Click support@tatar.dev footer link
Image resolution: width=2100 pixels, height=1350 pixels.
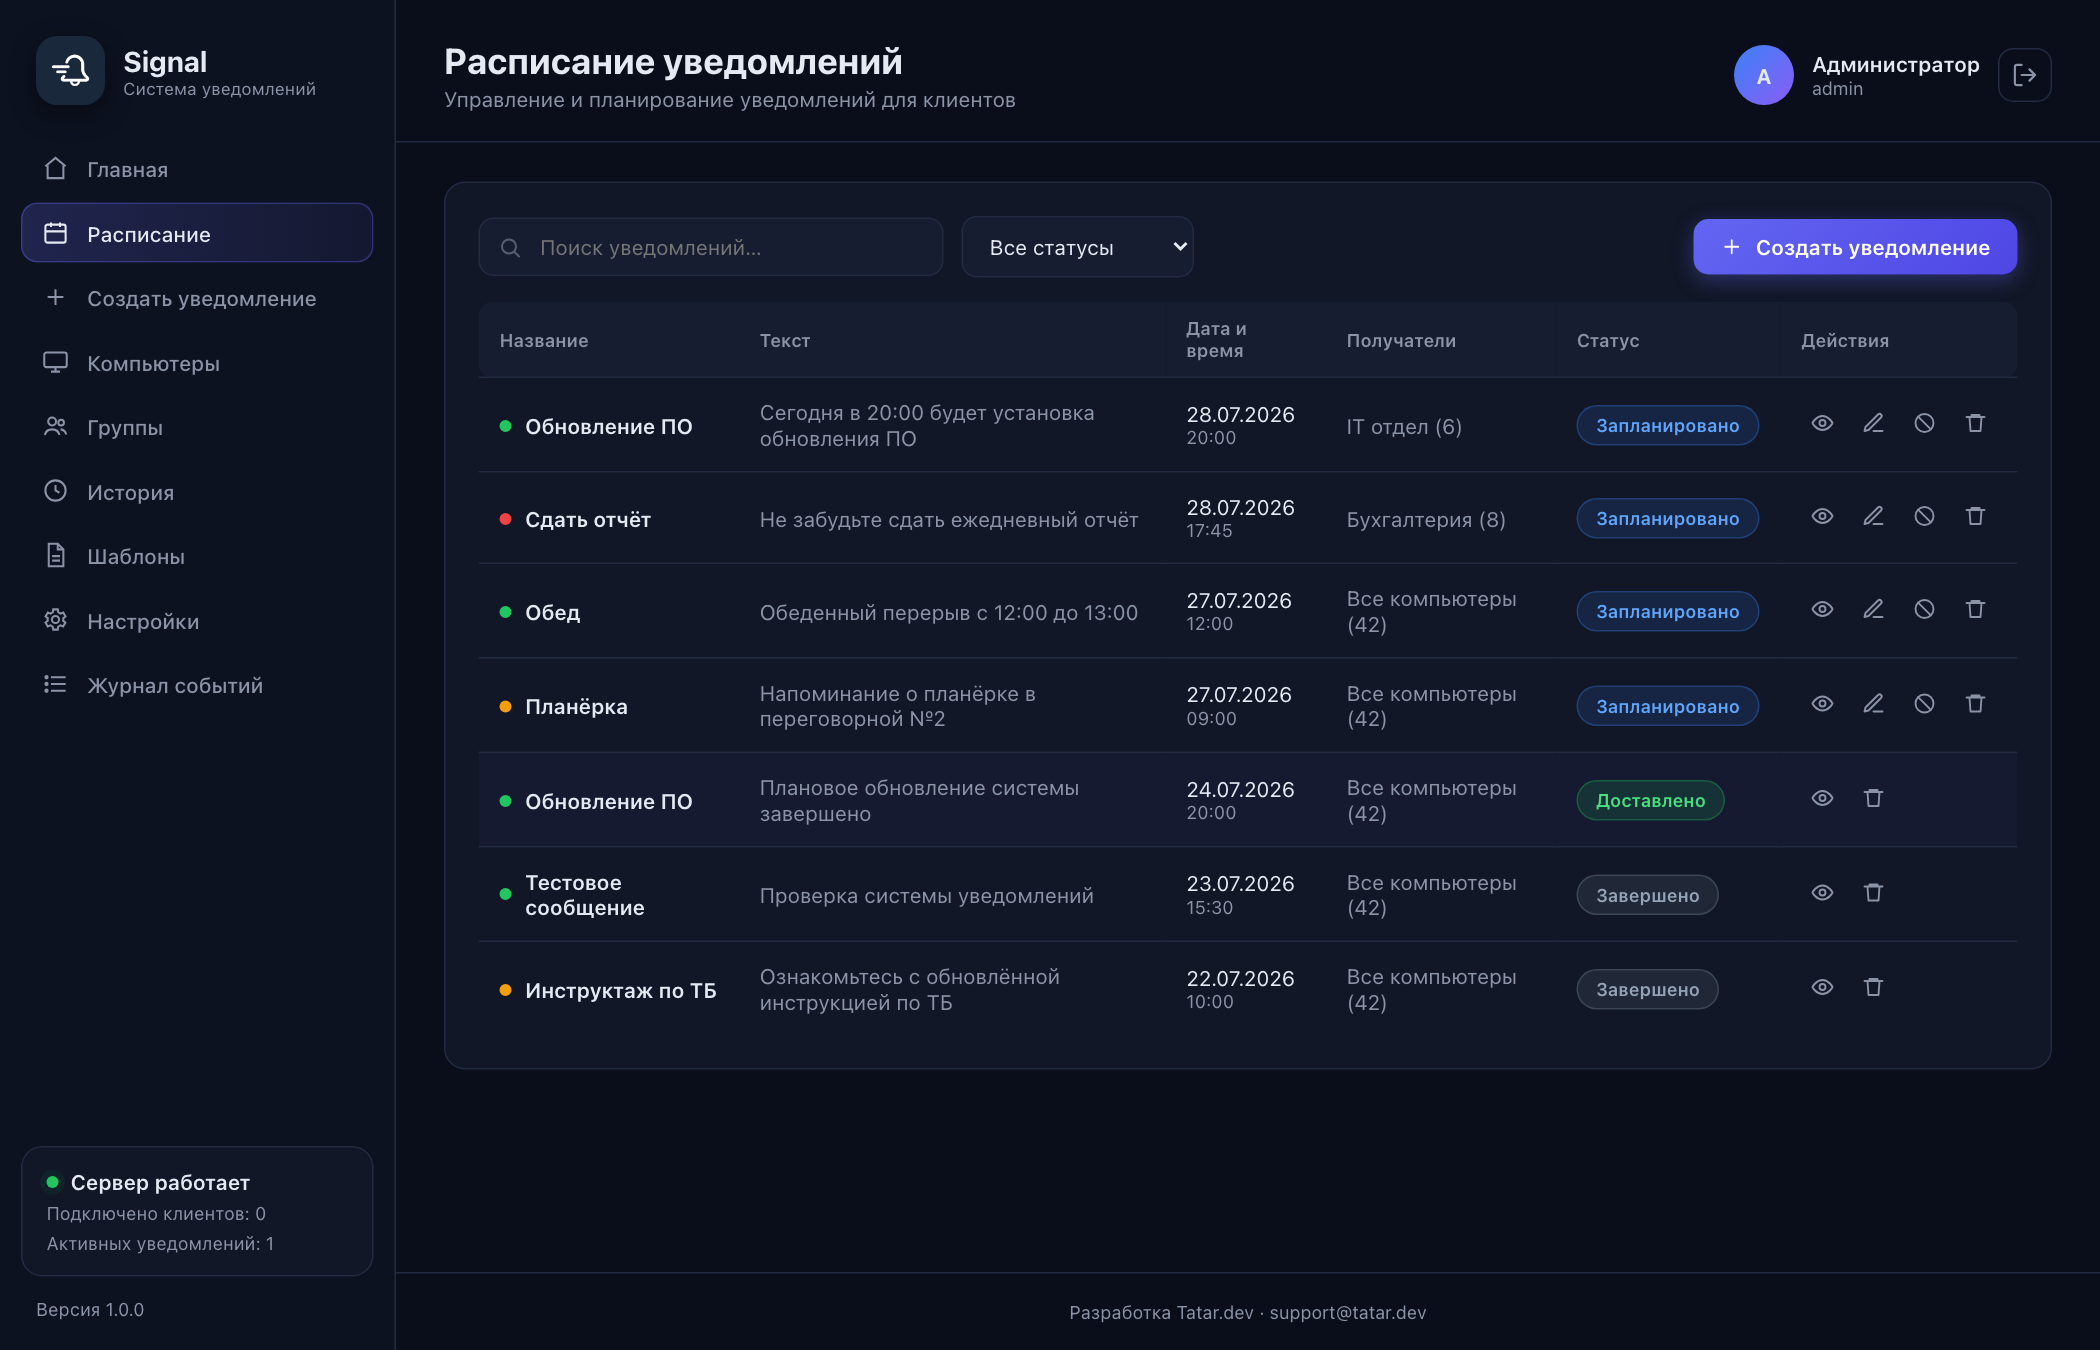(x=1348, y=1312)
